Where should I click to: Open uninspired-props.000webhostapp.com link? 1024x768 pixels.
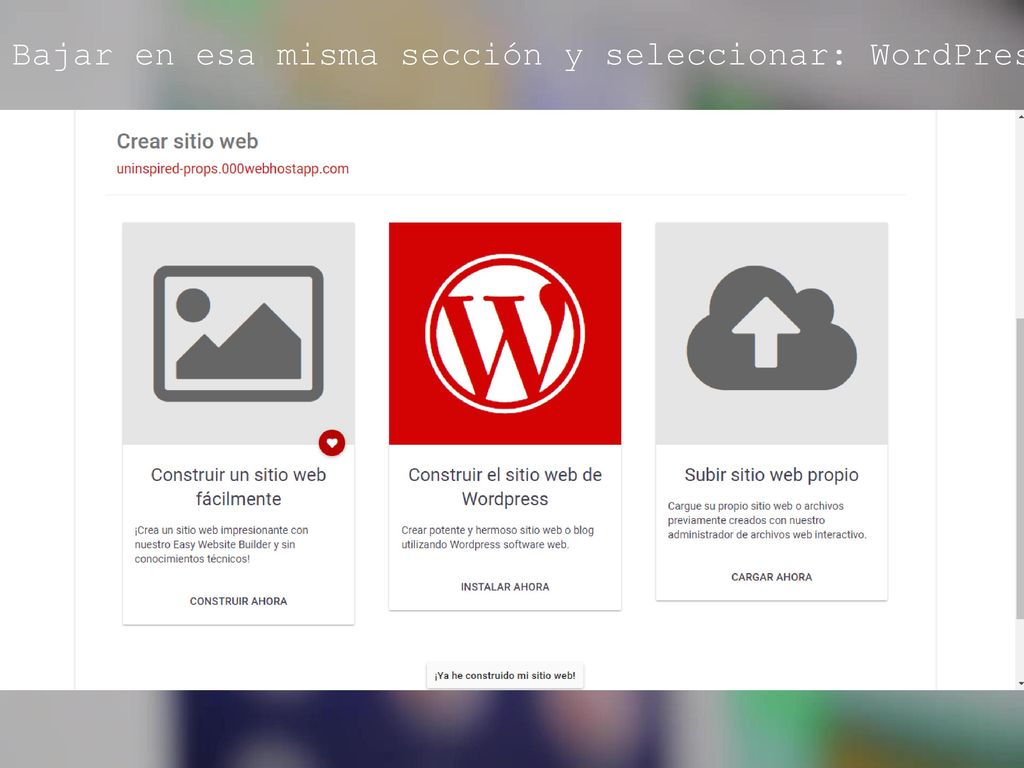[x=232, y=168]
